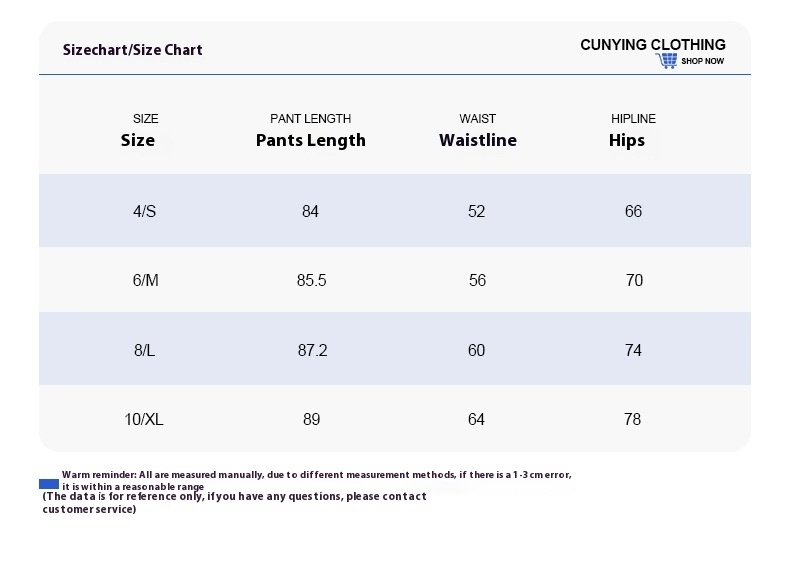
Task: Select the 6/M size row label
Action: 145,280
